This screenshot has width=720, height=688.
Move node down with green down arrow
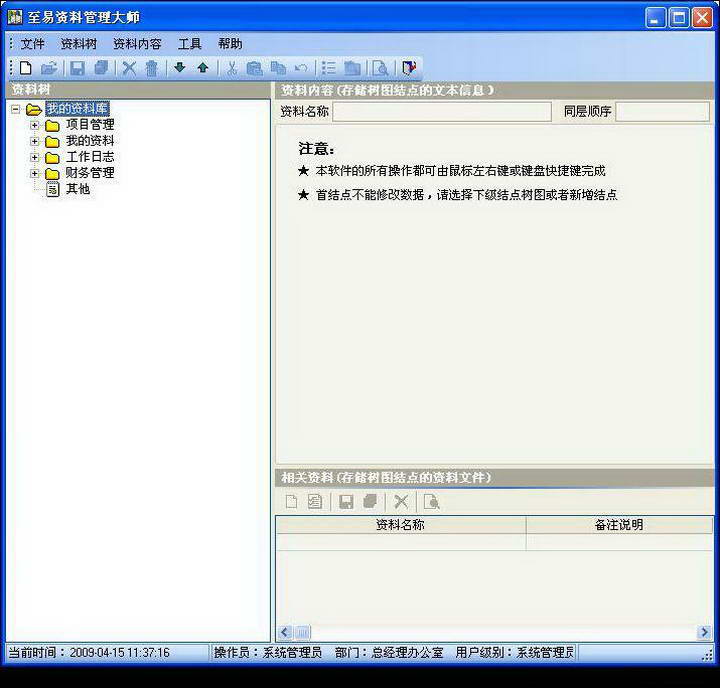click(180, 68)
